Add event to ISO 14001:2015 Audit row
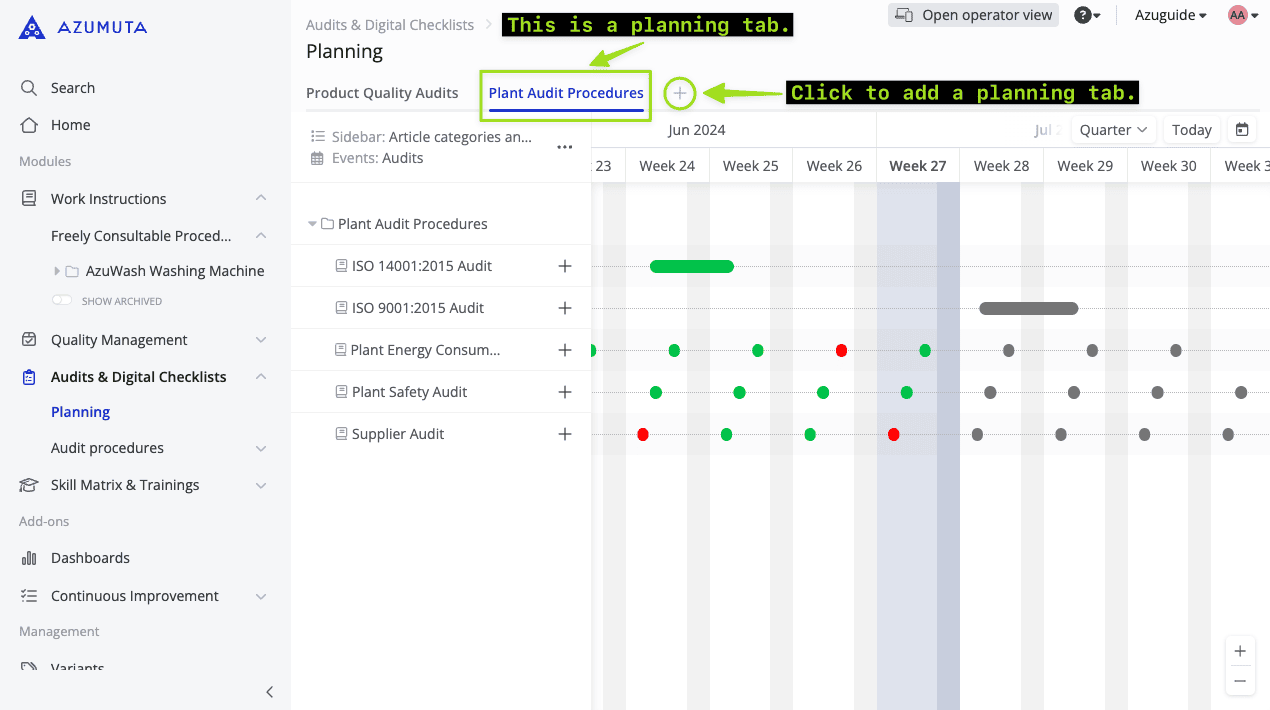The width and height of the screenshot is (1270, 710). click(565, 266)
